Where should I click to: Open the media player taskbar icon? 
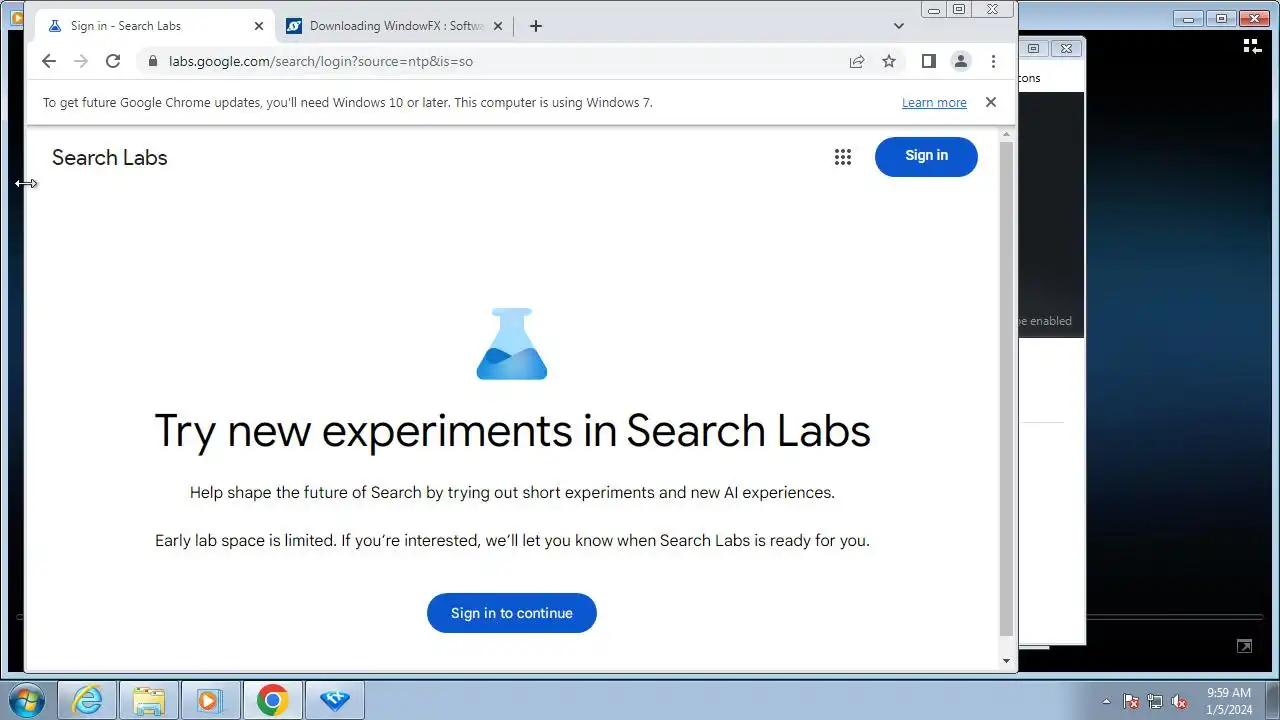pos(210,700)
